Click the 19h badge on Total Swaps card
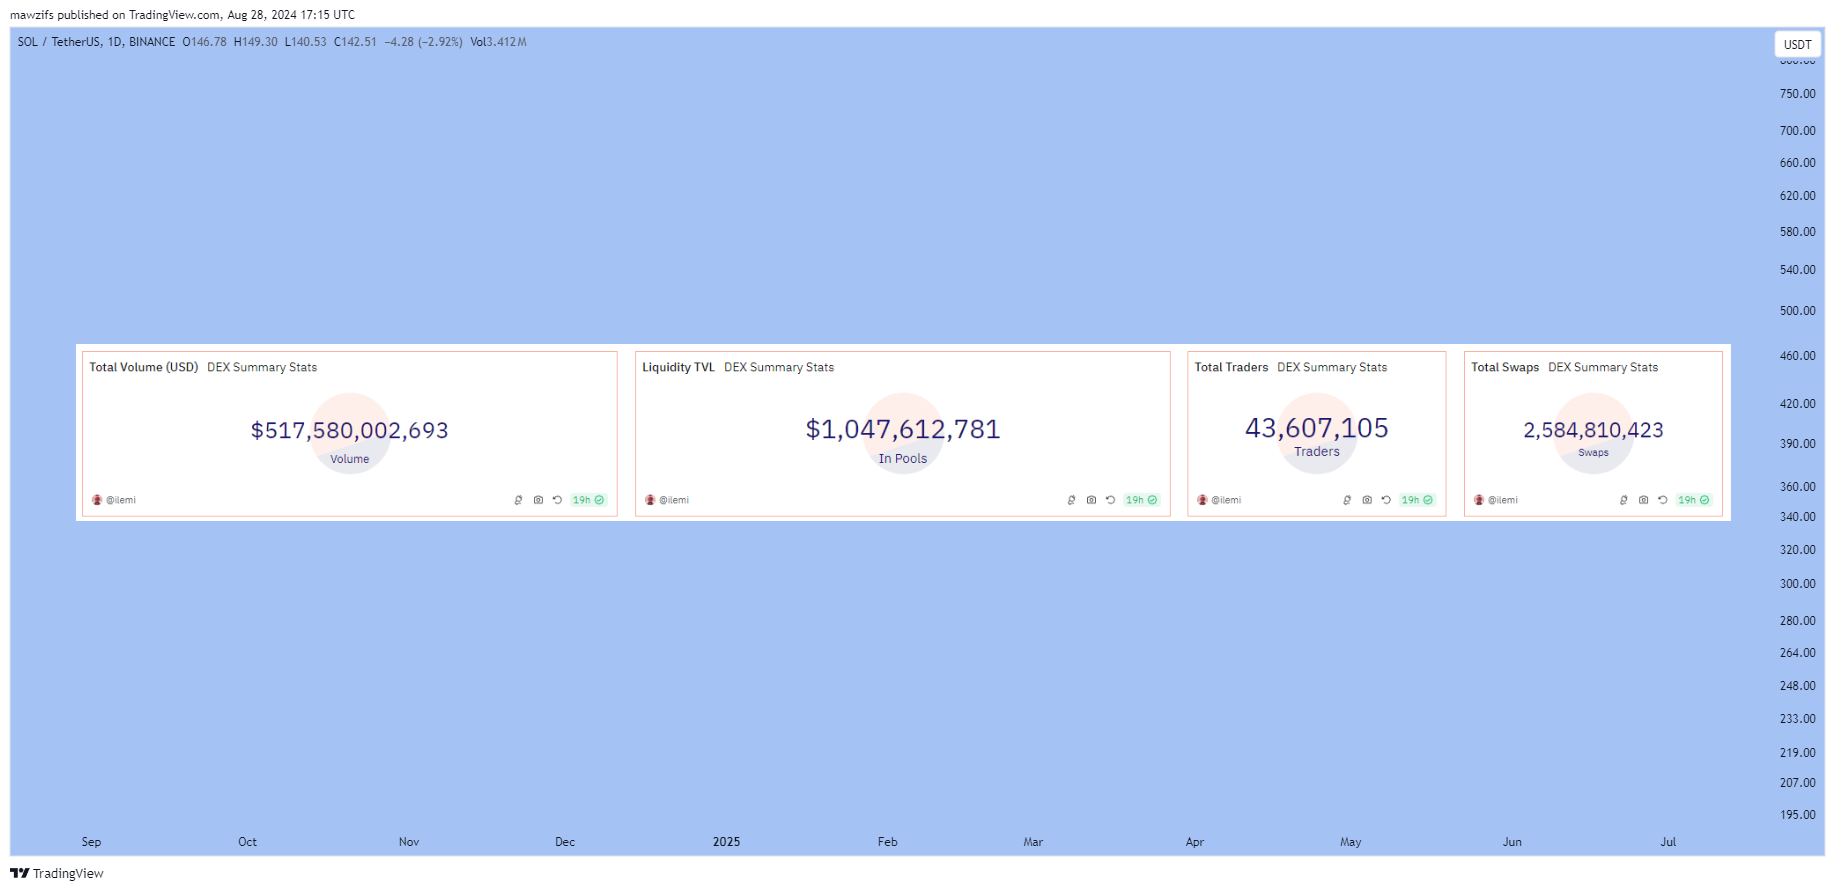This screenshot has width=1835, height=891. click(x=1694, y=500)
